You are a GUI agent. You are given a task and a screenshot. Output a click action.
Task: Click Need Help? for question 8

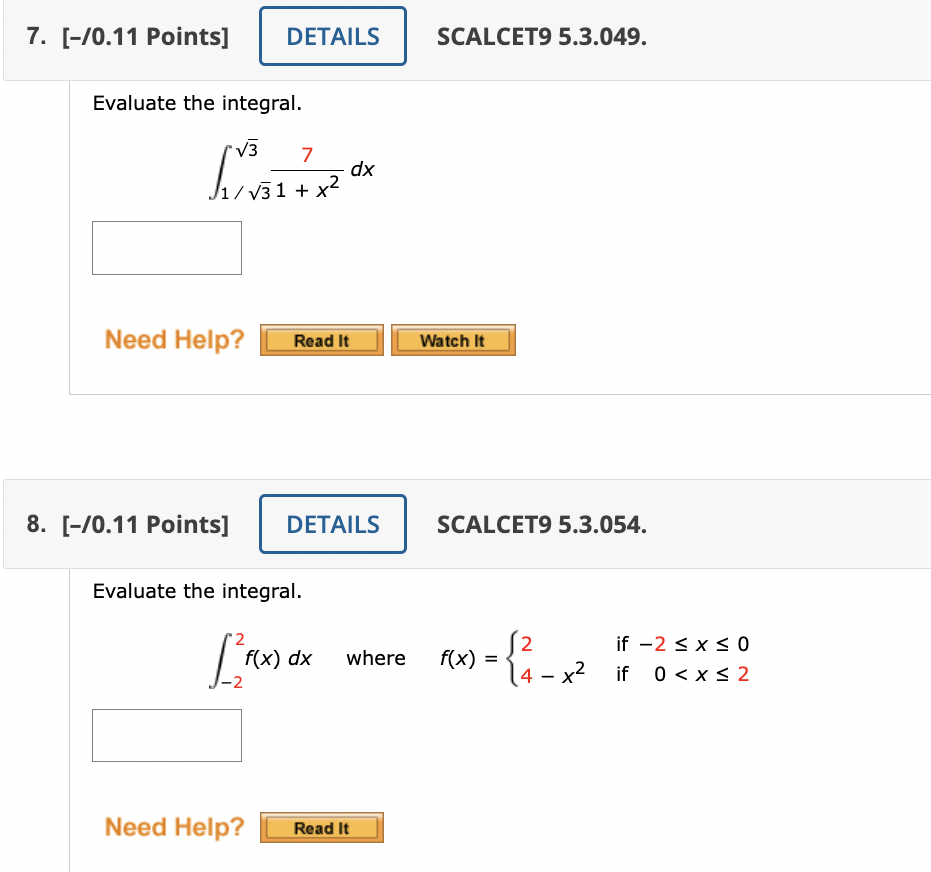point(172,827)
